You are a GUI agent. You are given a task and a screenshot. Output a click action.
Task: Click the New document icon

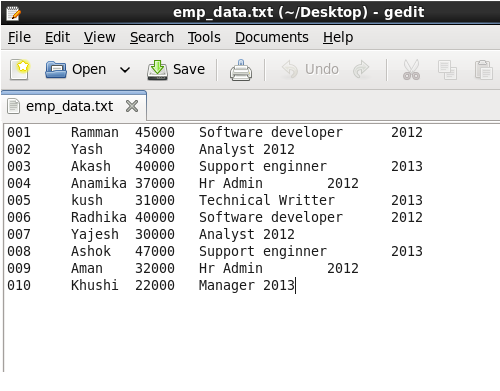tap(19, 70)
